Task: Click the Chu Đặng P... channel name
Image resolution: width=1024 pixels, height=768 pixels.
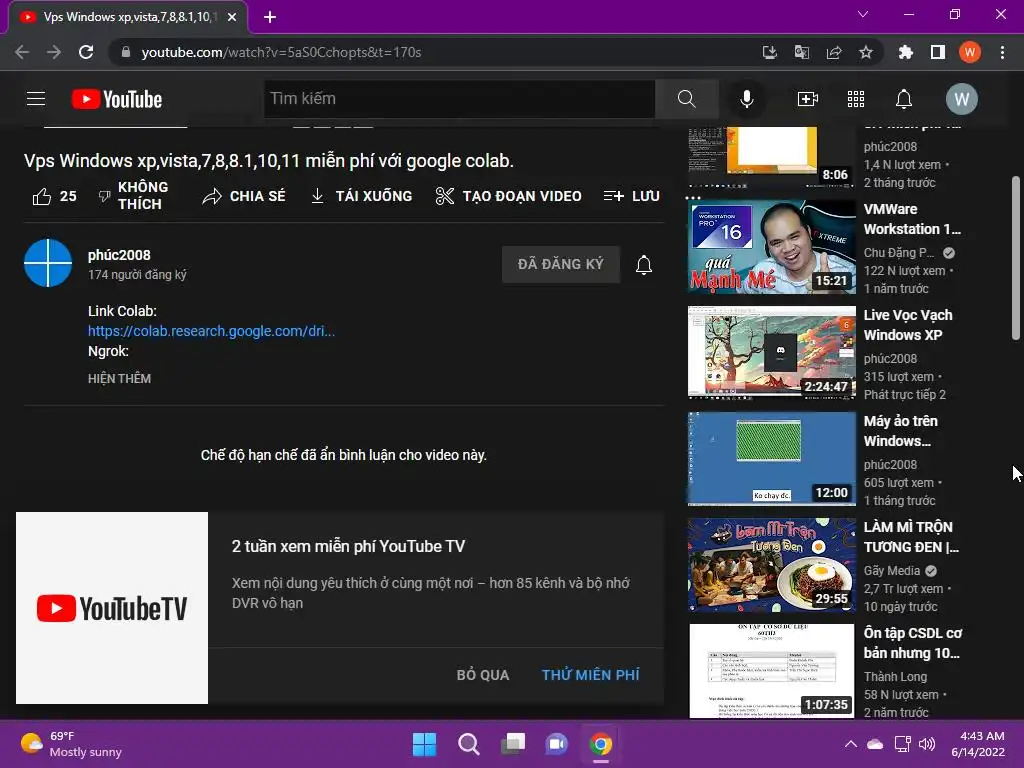Action: coord(899,253)
